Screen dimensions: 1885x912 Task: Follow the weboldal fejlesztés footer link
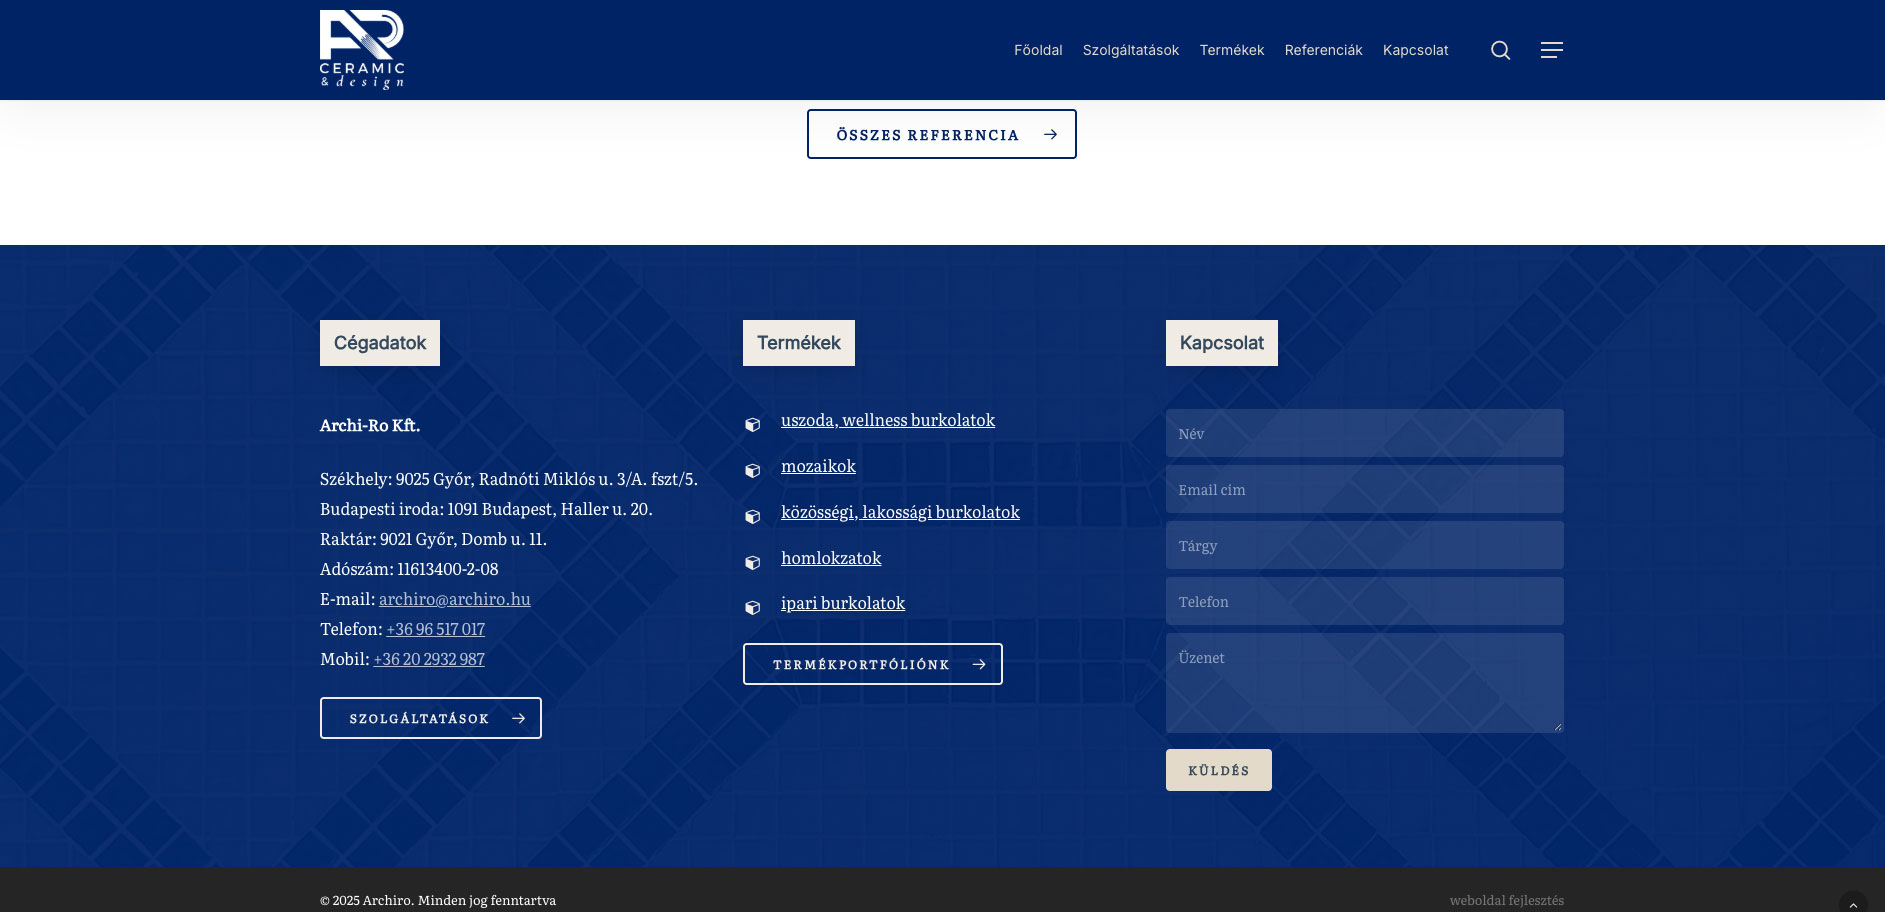click(x=1506, y=900)
